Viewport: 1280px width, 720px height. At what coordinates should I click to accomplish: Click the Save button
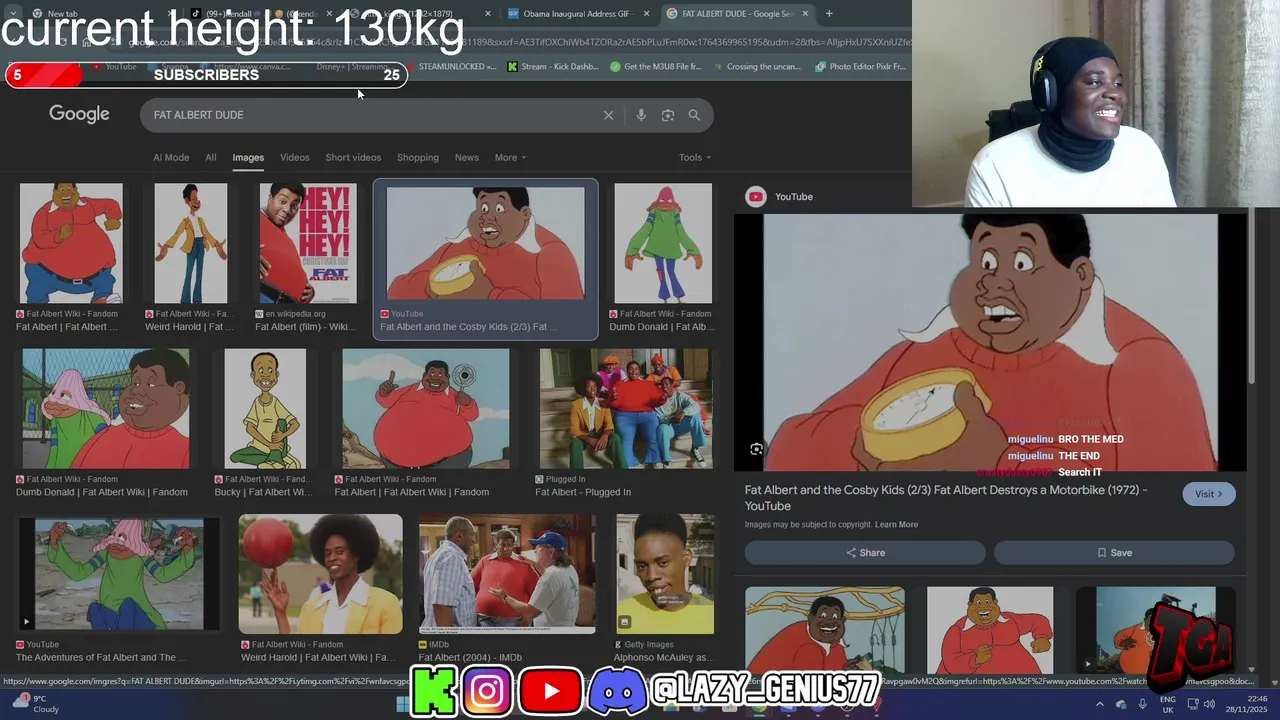[x=1114, y=553]
